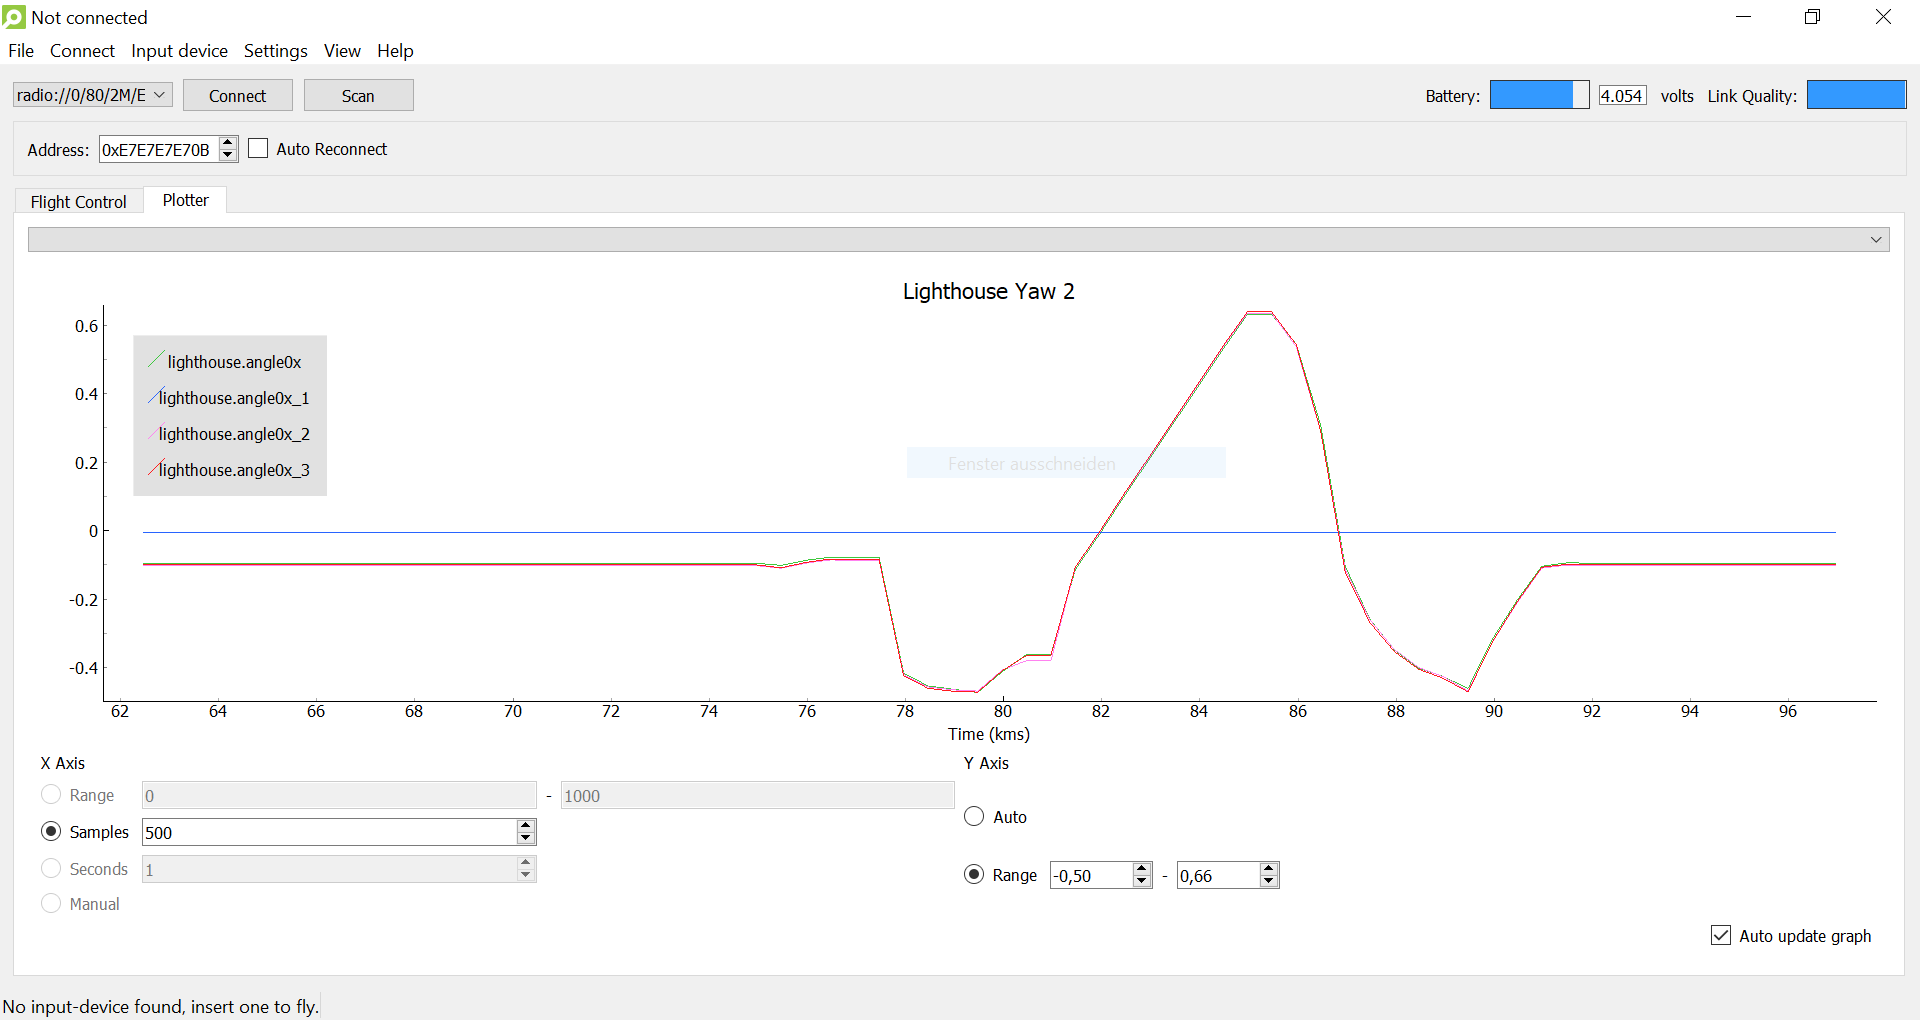Decrement the Address value with down arrow
1920x1020 pixels.
[228, 155]
